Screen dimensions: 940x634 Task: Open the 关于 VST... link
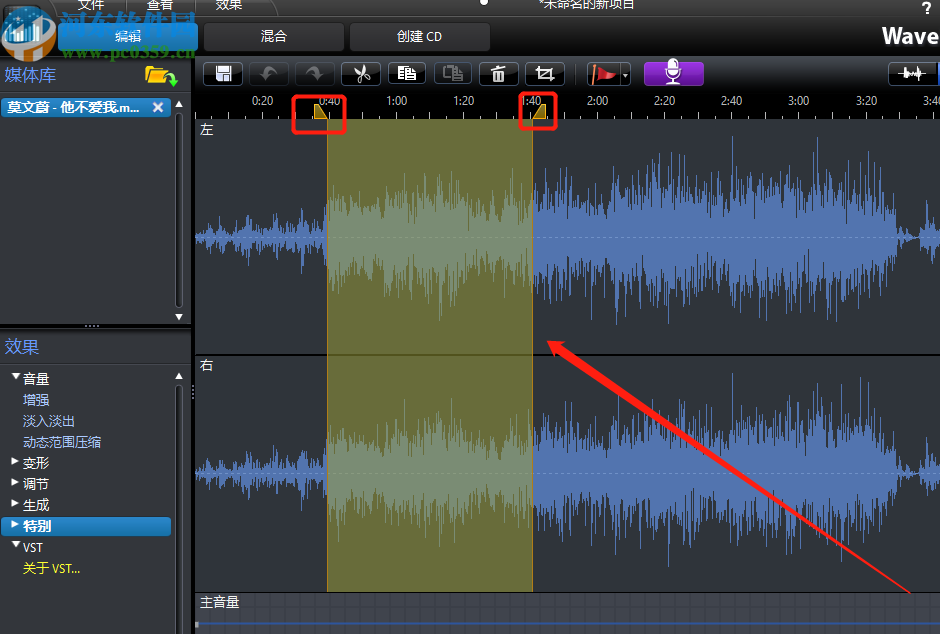[x=51, y=568]
